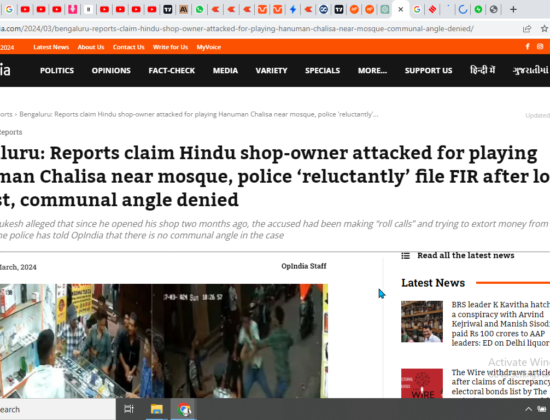The height and width of the screenshot is (420, 550).
Task: Switch to the Hindi edition link
Action: pyautogui.click(x=482, y=70)
